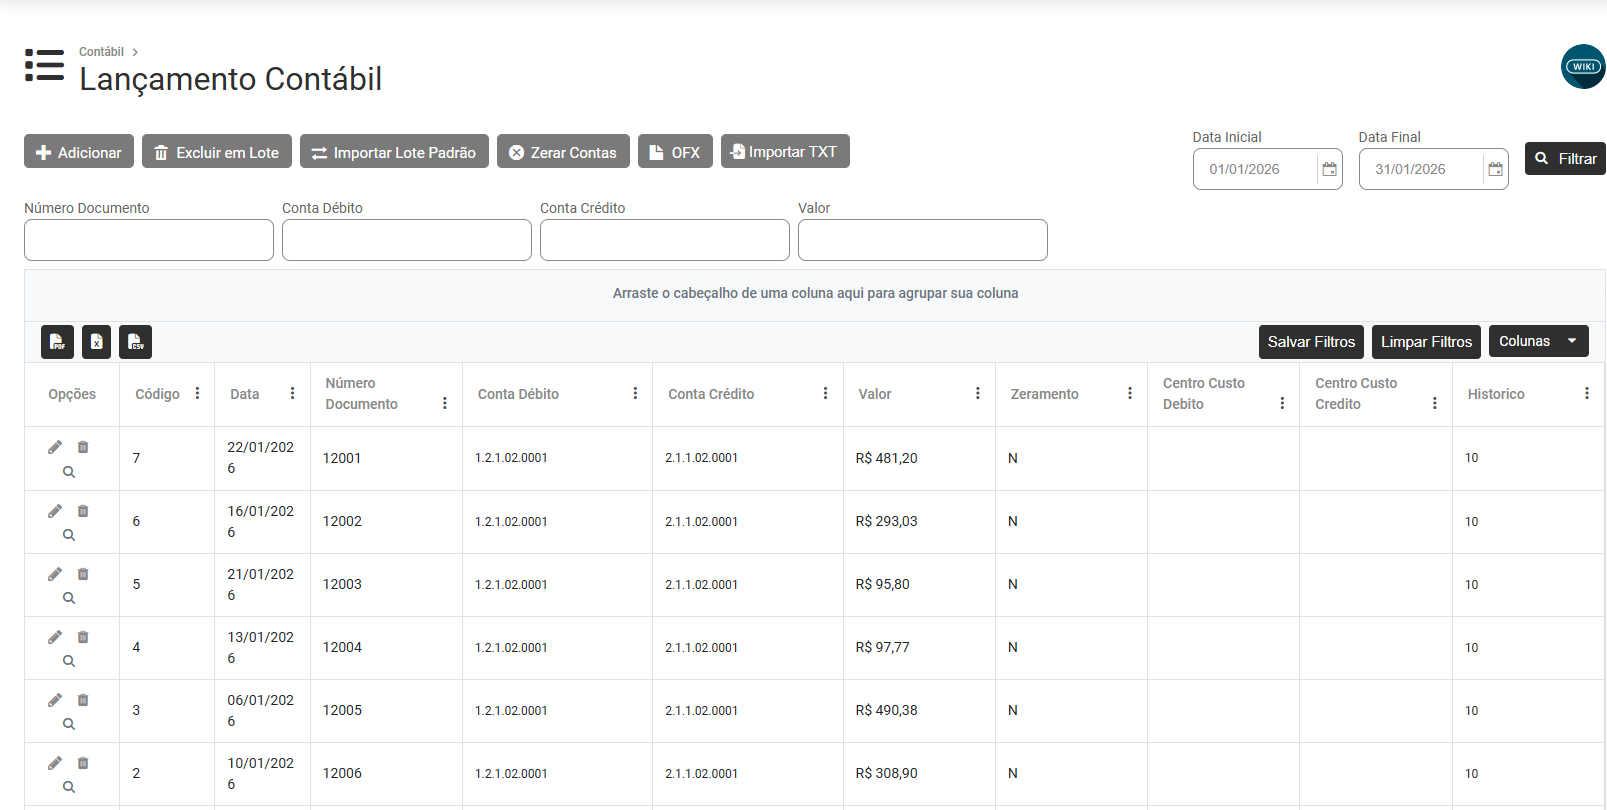View details of document 12005 entry

tap(69, 724)
